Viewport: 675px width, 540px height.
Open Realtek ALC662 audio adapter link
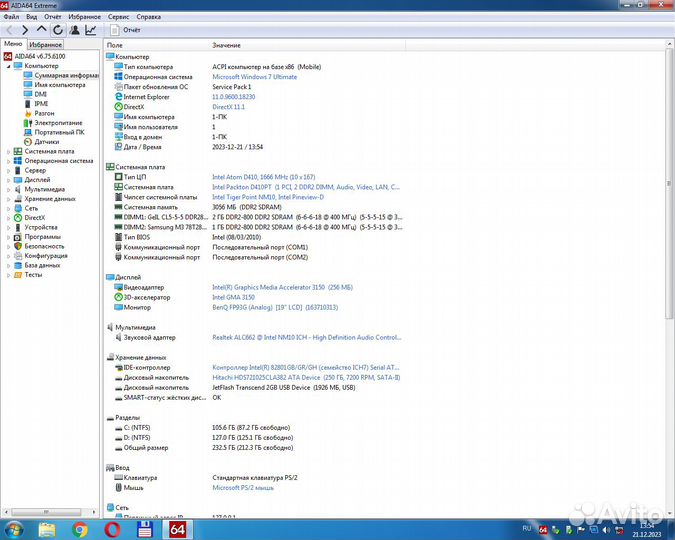coord(307,338)
